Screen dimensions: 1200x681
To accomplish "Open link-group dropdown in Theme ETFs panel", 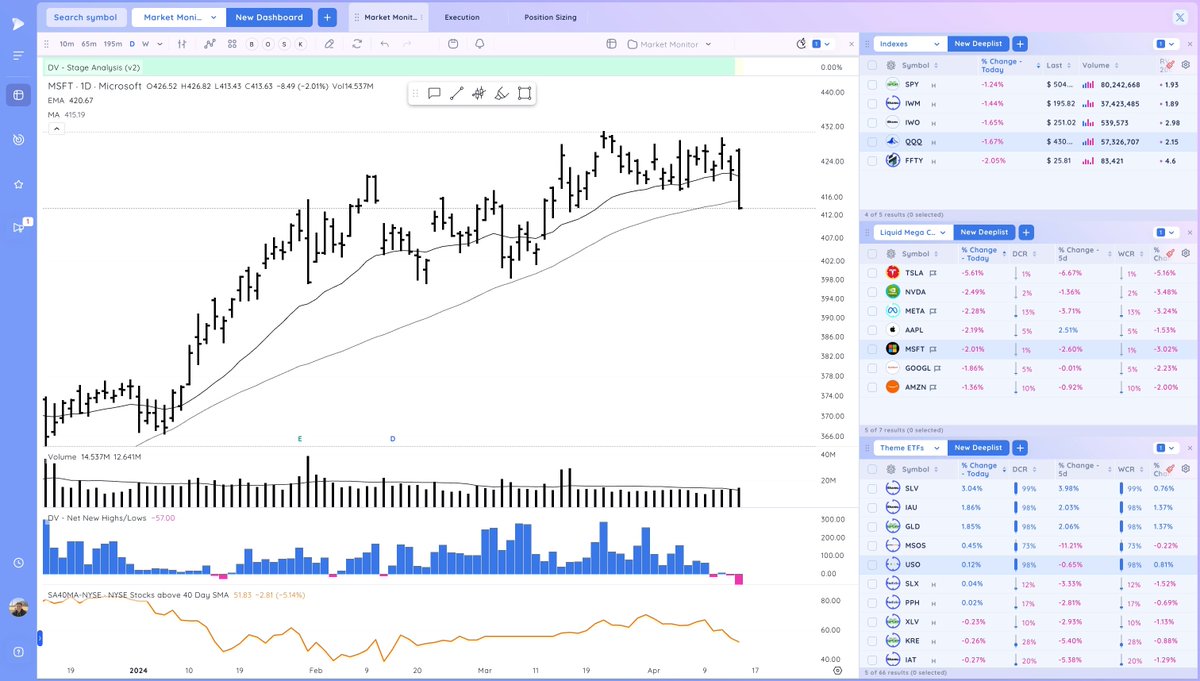I will (x=1165, y=448).
